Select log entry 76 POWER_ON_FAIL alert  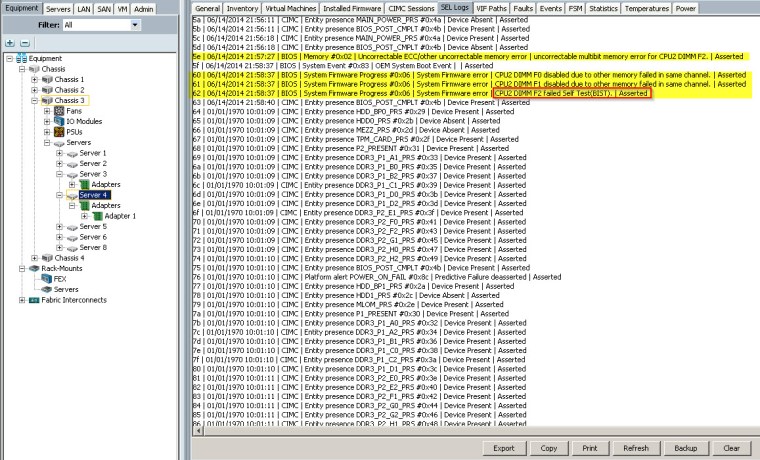[377, 277]
